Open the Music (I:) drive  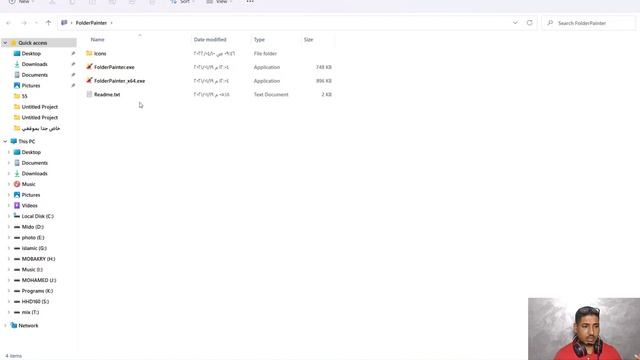pyautogui.click(x=32, y=269)
